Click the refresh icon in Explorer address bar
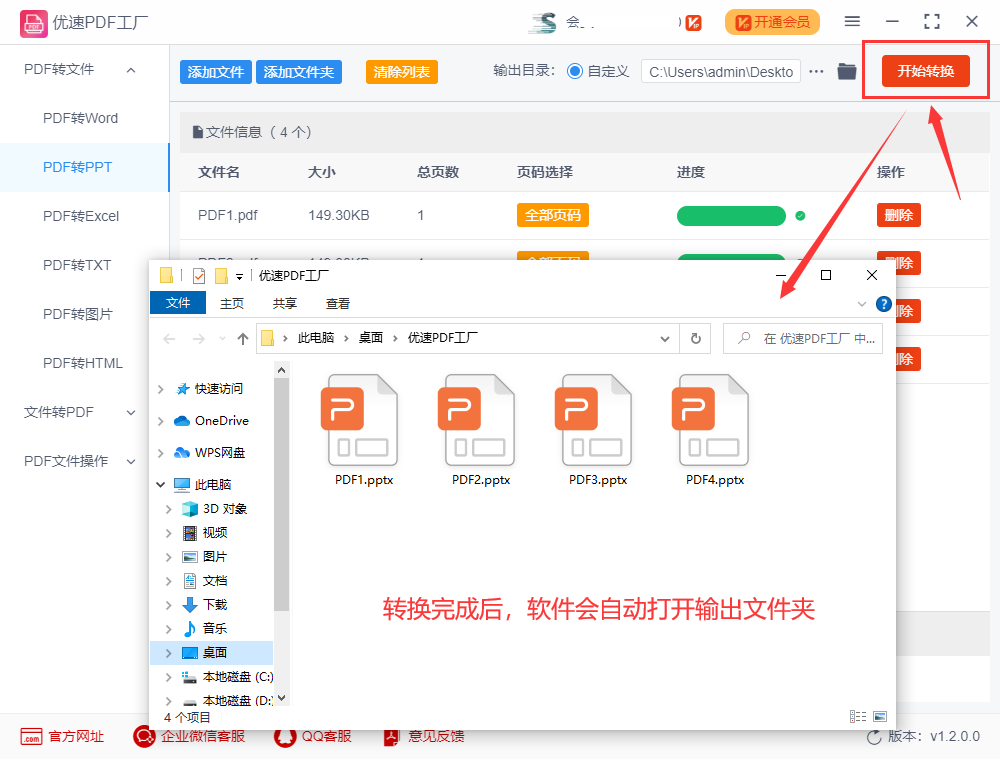This screenshot has width=1000, height=760. pos(695,338)
